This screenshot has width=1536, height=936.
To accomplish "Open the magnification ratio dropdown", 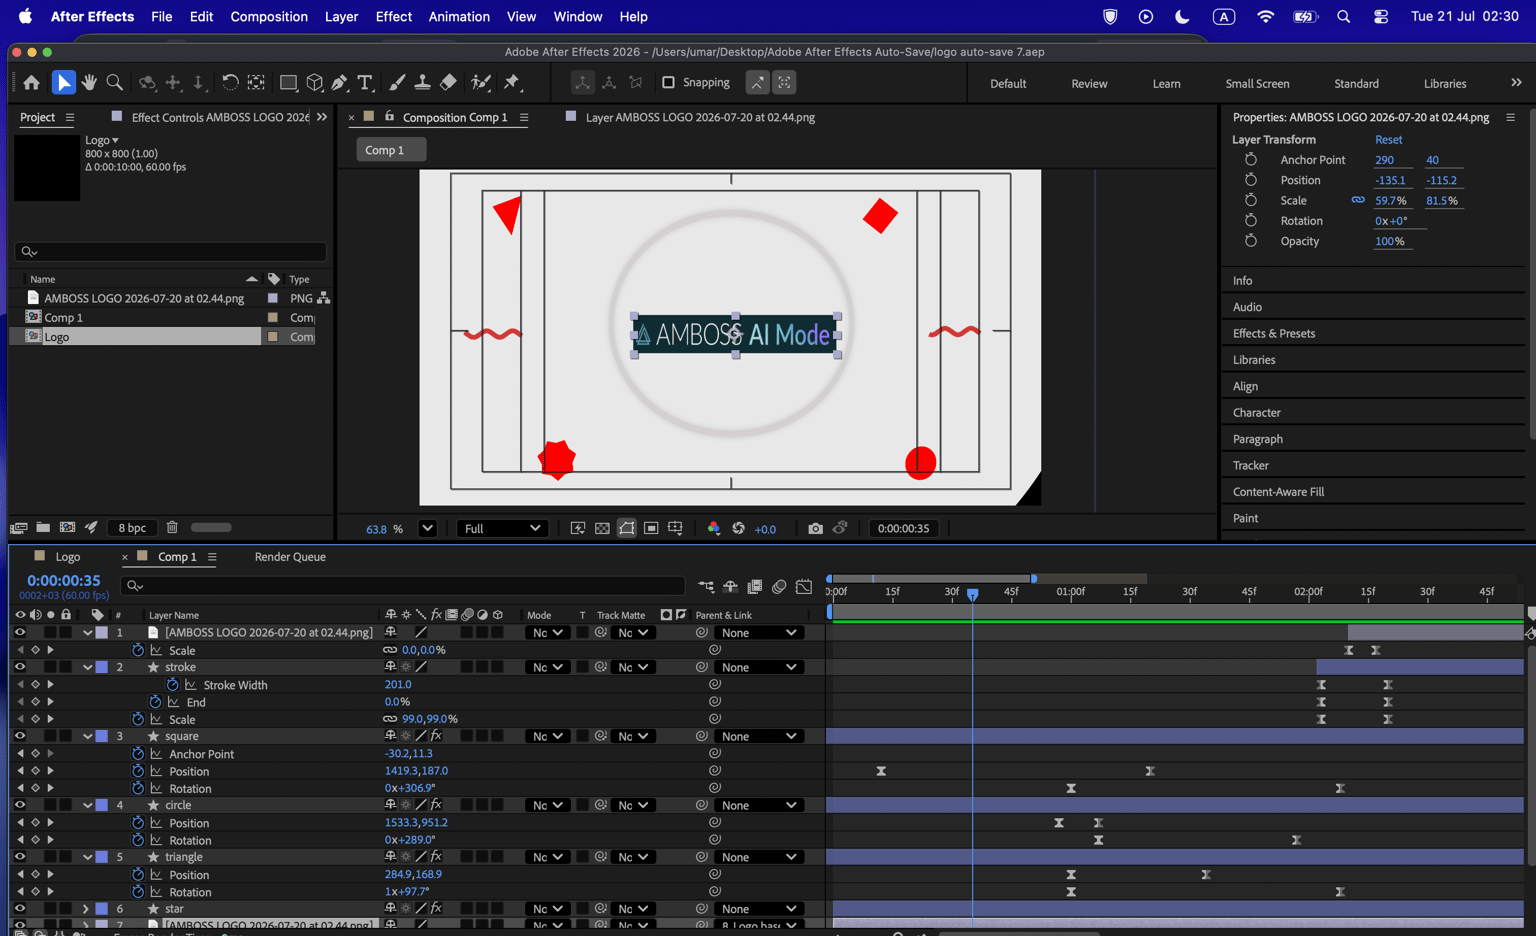I will tap(427, 529).
